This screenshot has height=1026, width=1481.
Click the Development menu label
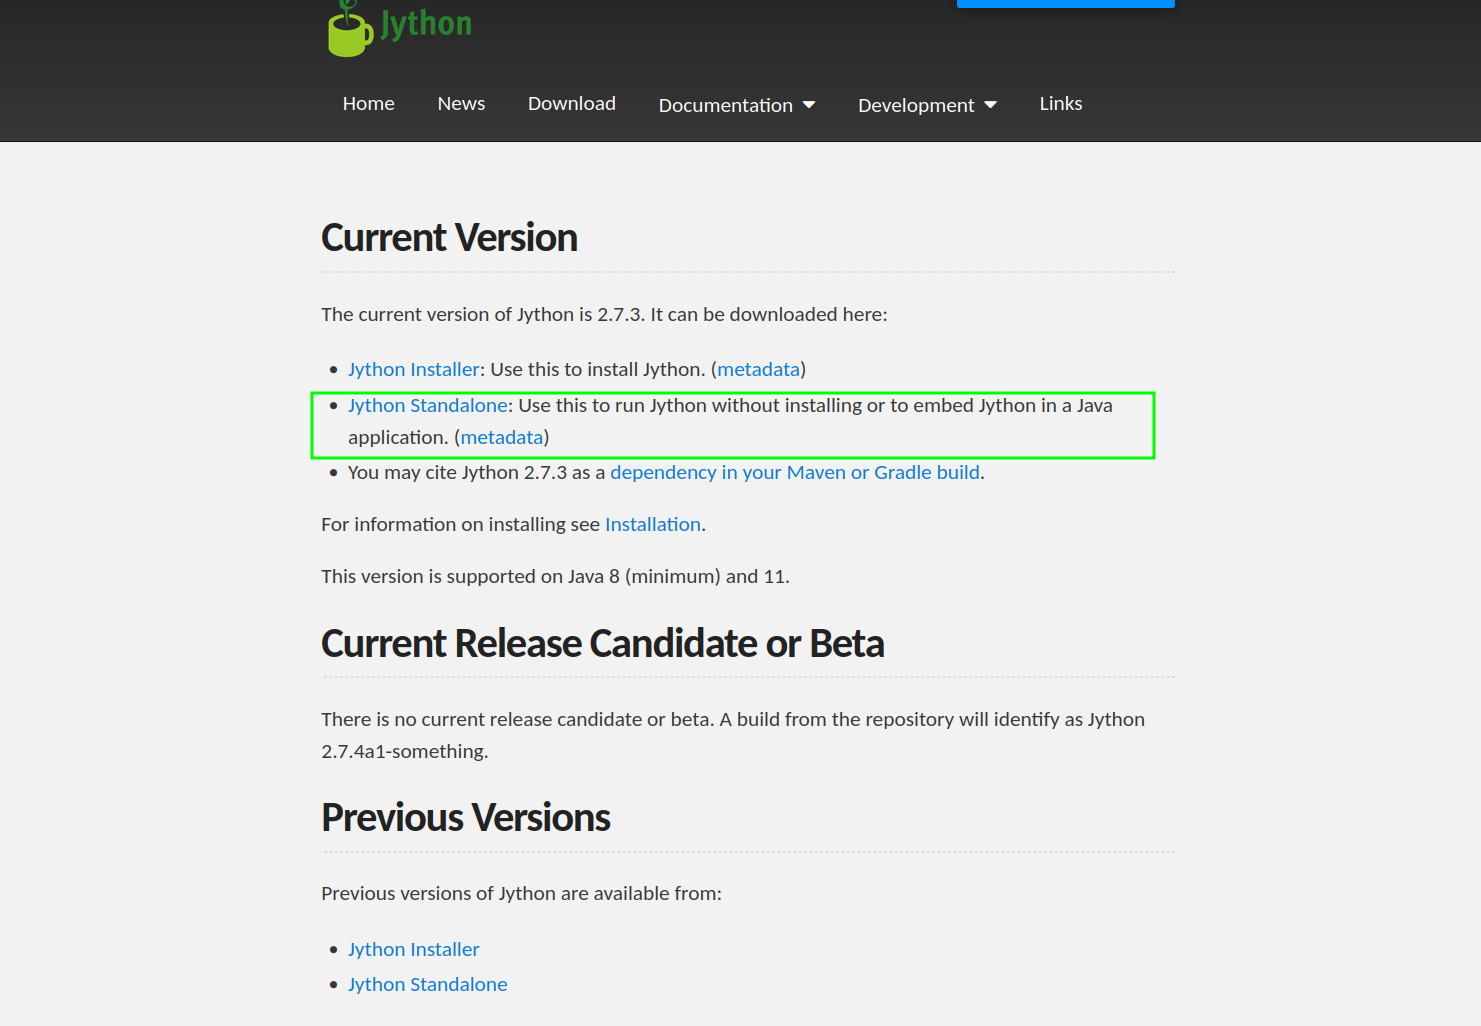tap(915, 105)
